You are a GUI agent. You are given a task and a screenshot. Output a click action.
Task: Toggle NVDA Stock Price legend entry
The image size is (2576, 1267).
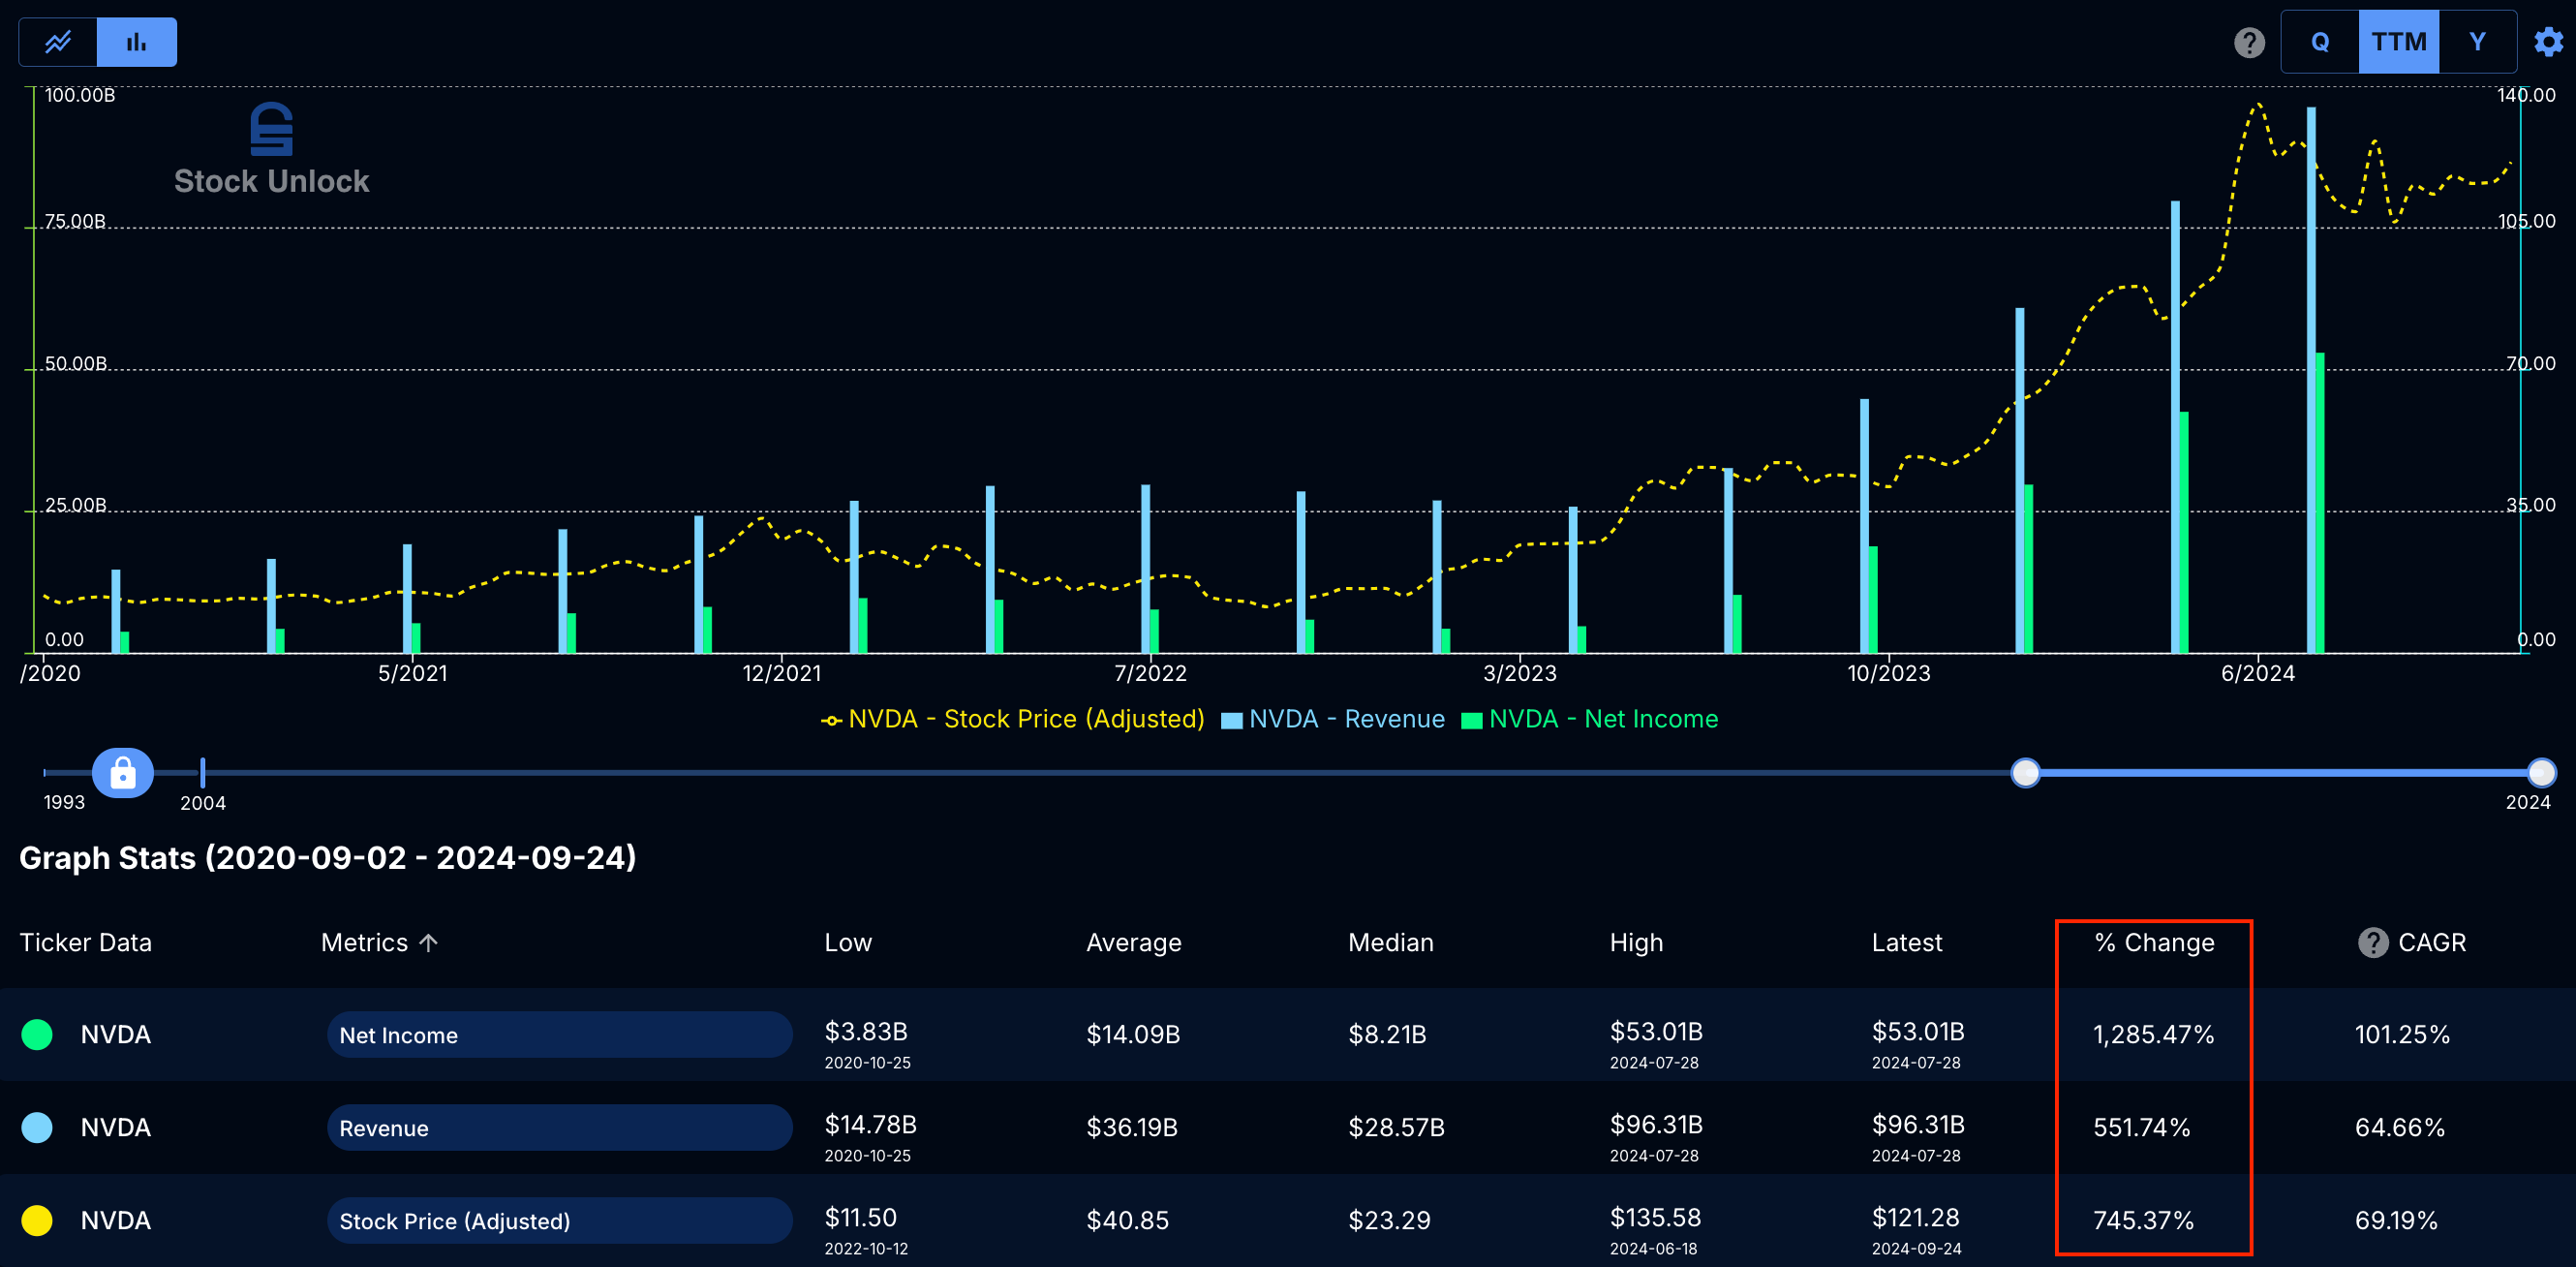coord(1012,719)
